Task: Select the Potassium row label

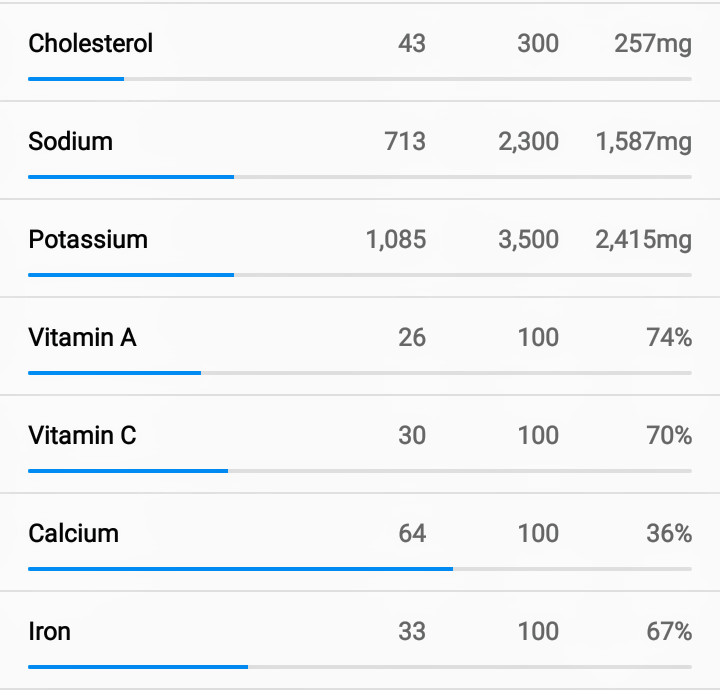Action: pyautogui.click(x=88, y=240)
